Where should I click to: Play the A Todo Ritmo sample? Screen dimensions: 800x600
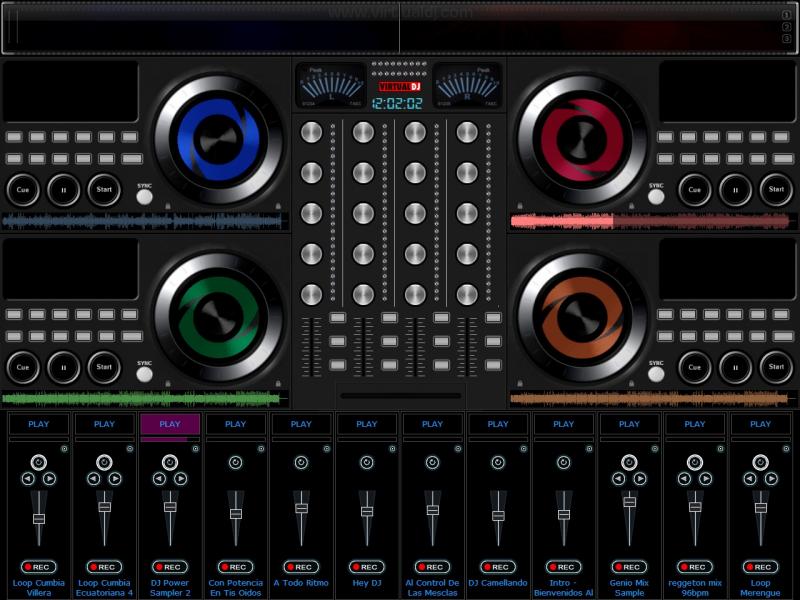[302, 424]
